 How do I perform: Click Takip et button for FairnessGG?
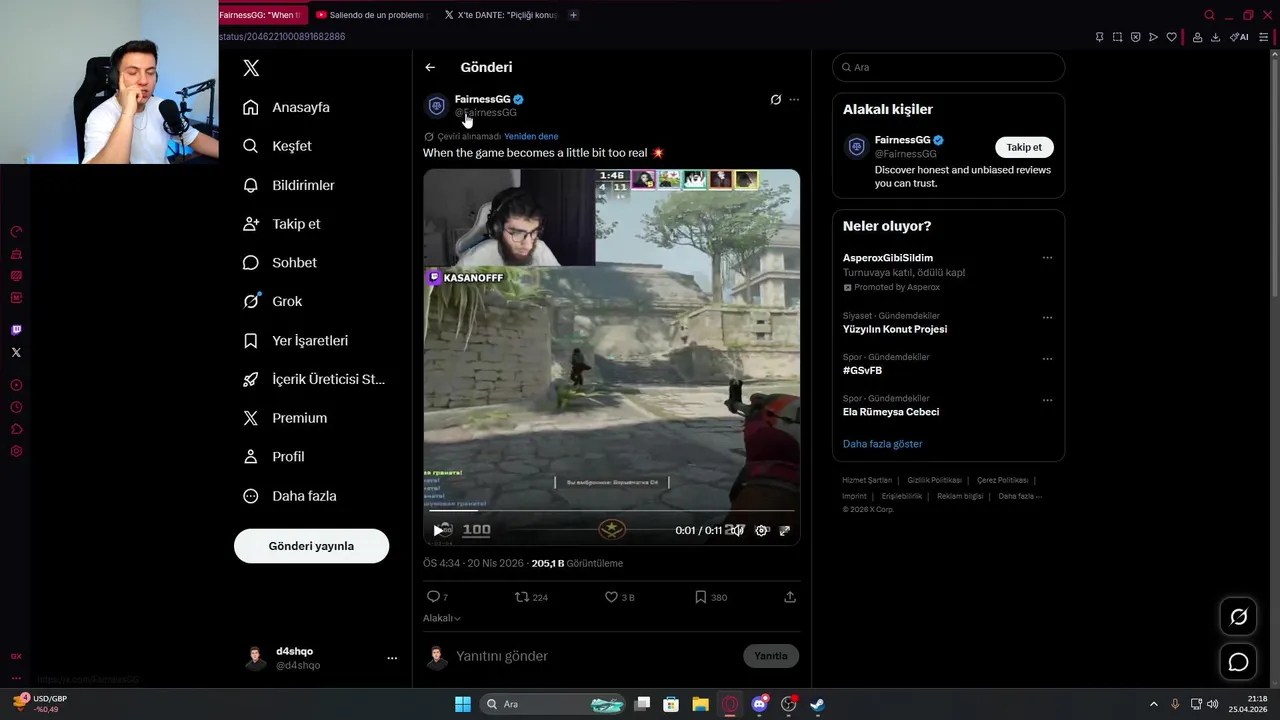click(1024, 147)
